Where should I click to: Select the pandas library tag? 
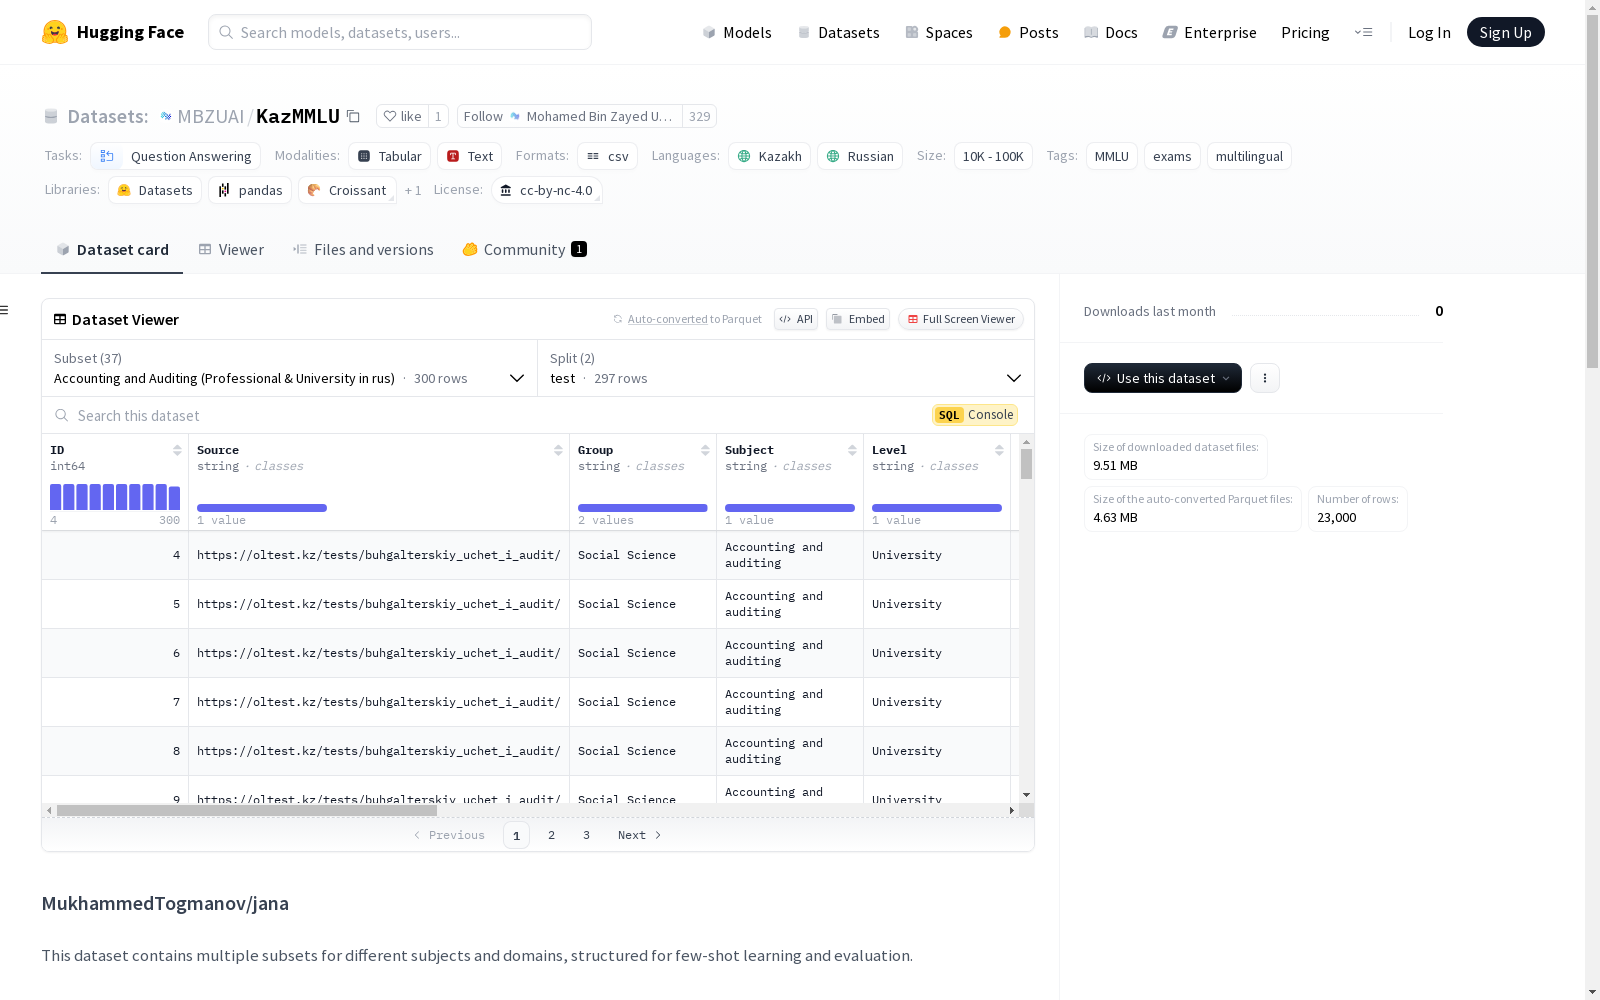click(250, 190)
